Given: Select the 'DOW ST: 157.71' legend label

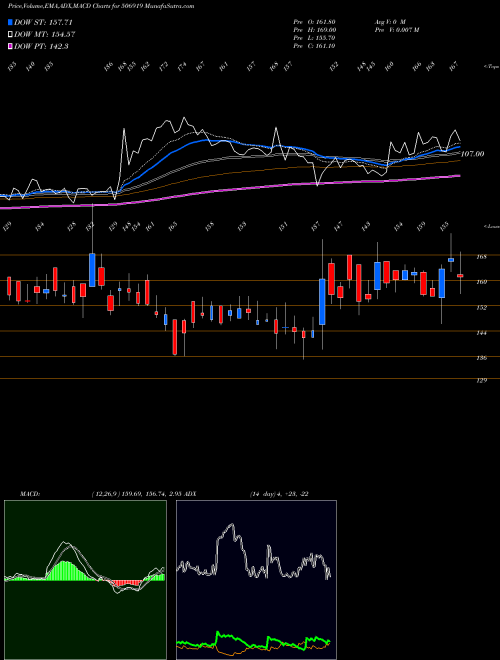Looking at the screenshot, I should pyautogui.click(x=43, y=22).
